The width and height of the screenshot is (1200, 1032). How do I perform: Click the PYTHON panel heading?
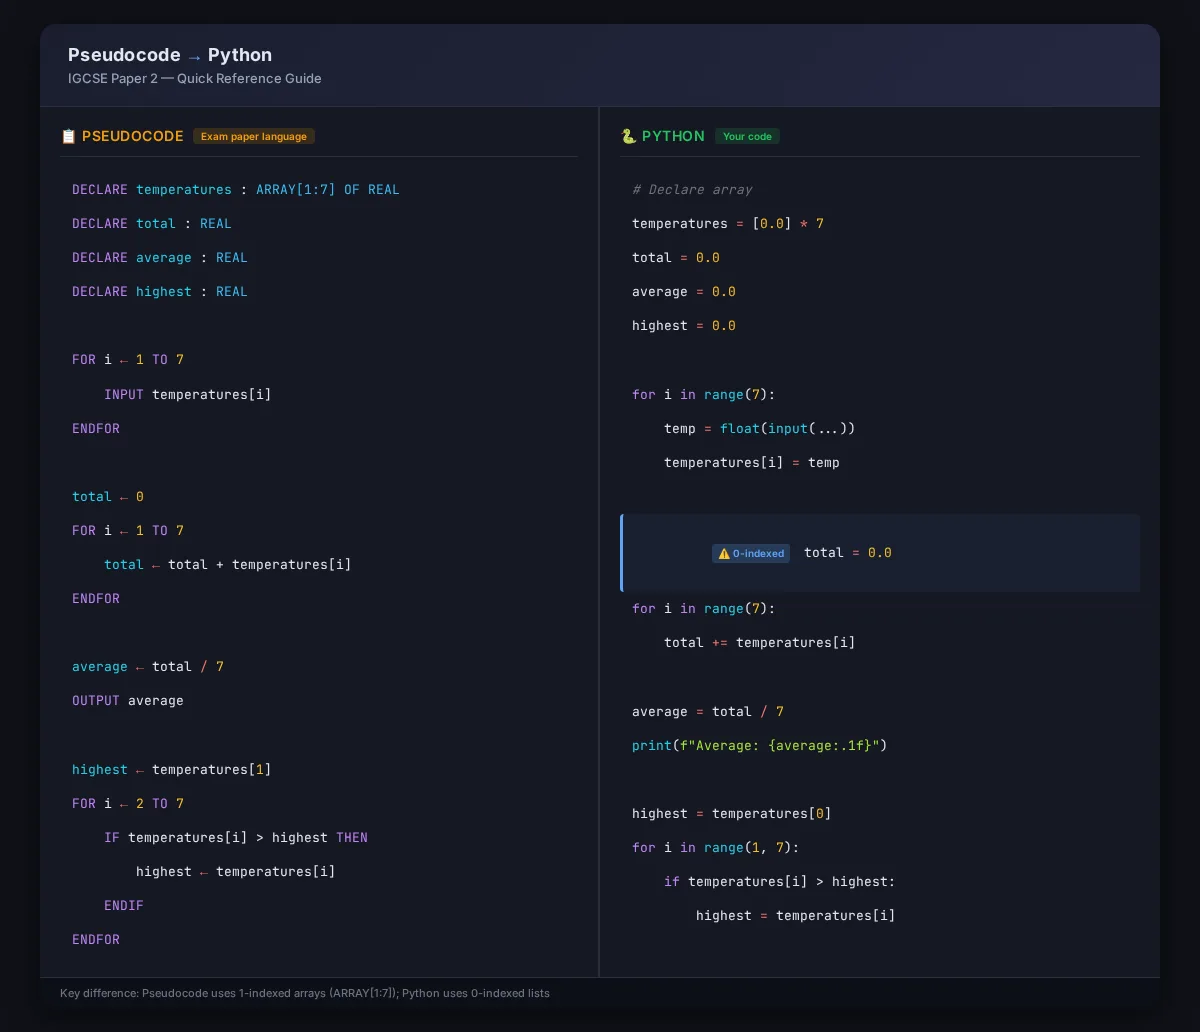673,136
